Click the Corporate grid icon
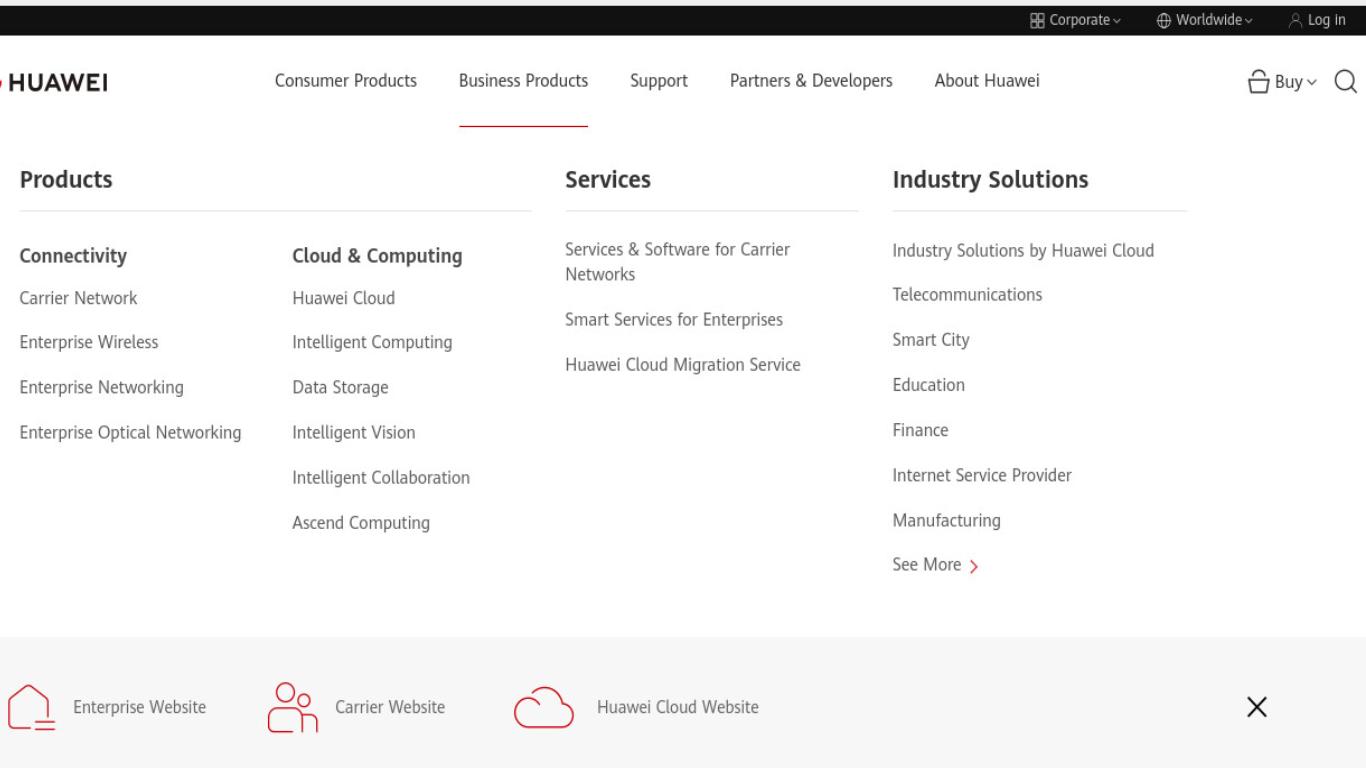The width and height of the screenshot is (1366, 768). point(1037,20)
